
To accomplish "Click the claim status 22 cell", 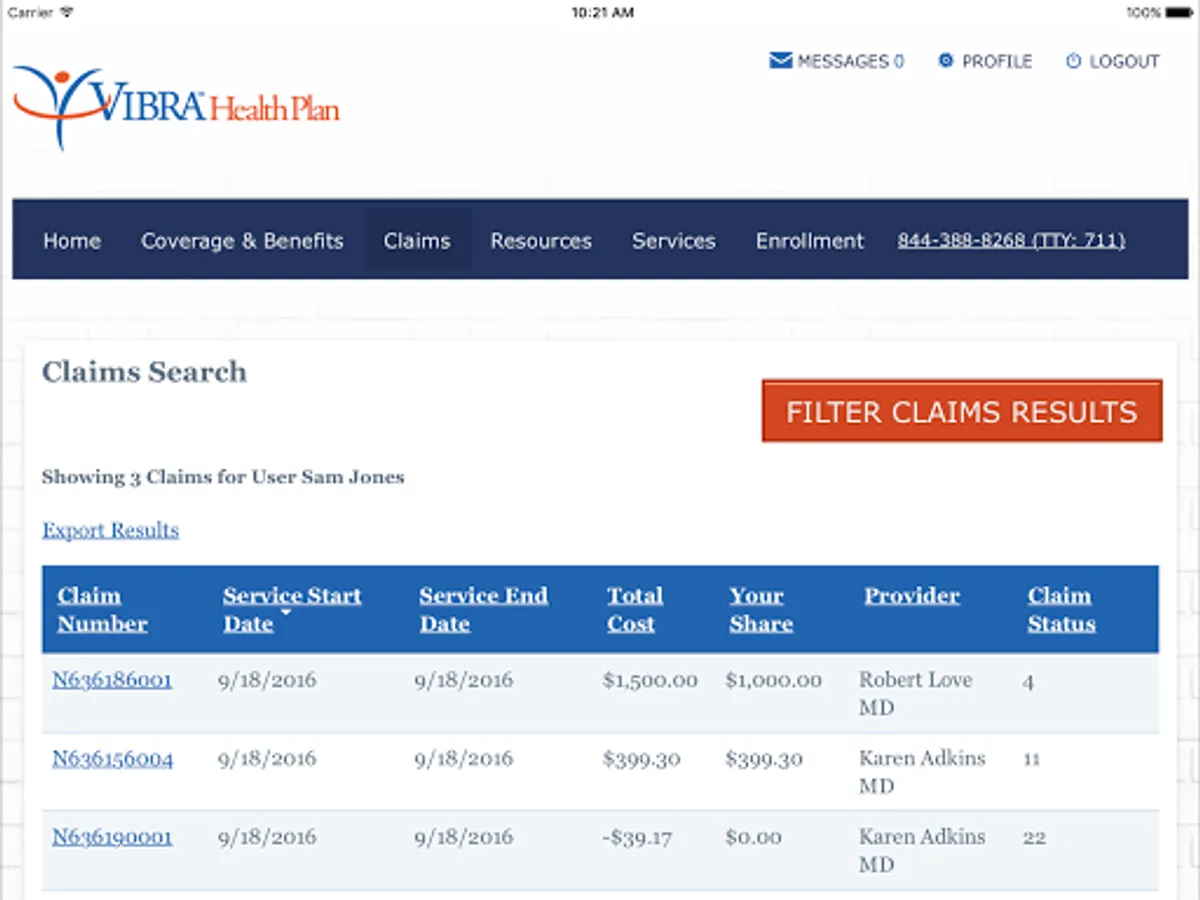I will [1034, 837].
